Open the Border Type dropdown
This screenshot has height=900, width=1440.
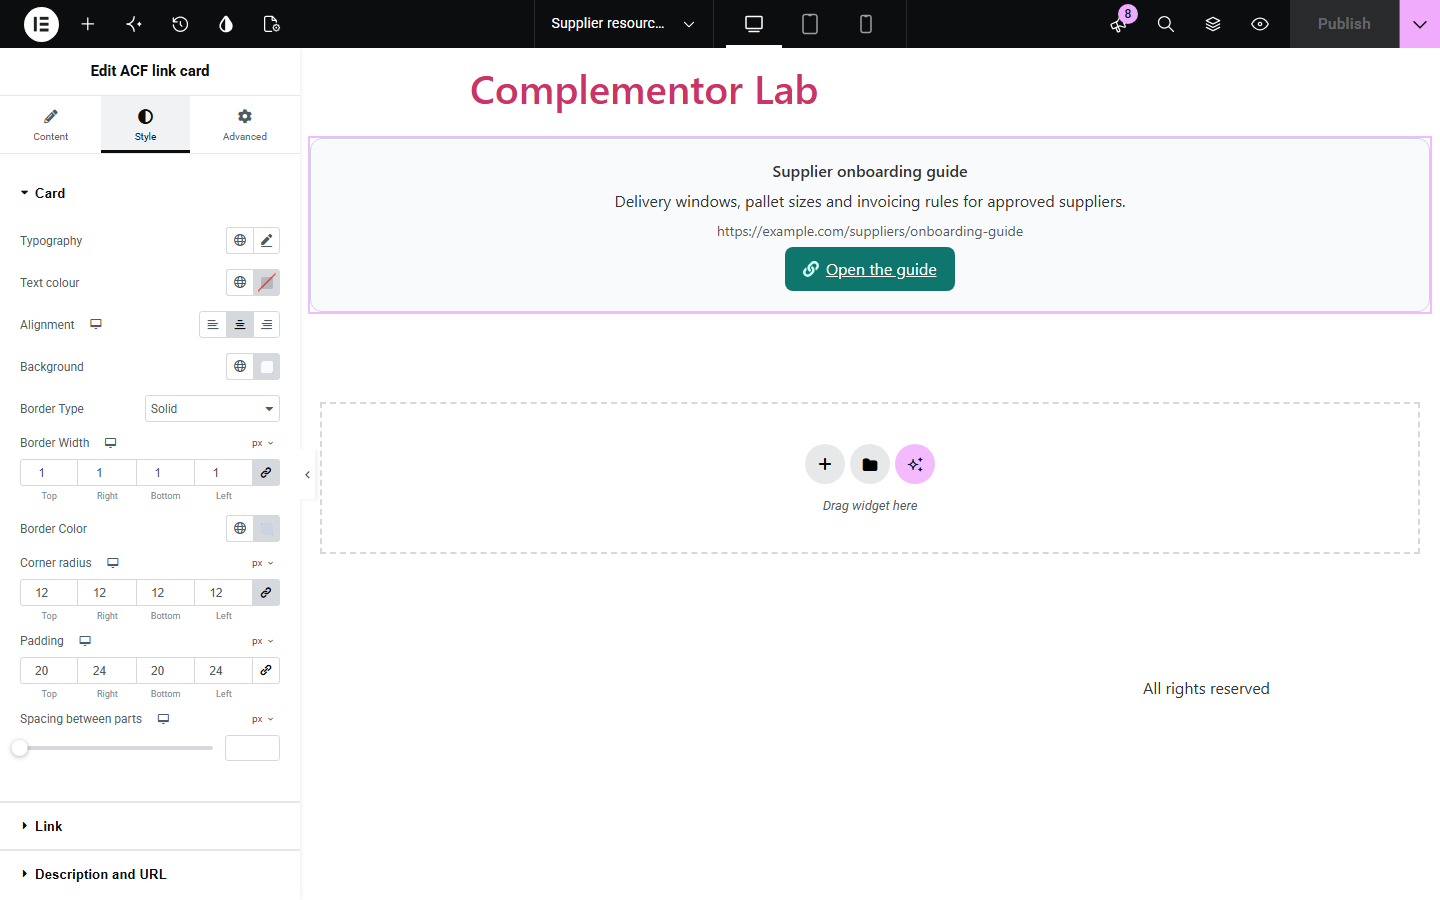[212, 408]
